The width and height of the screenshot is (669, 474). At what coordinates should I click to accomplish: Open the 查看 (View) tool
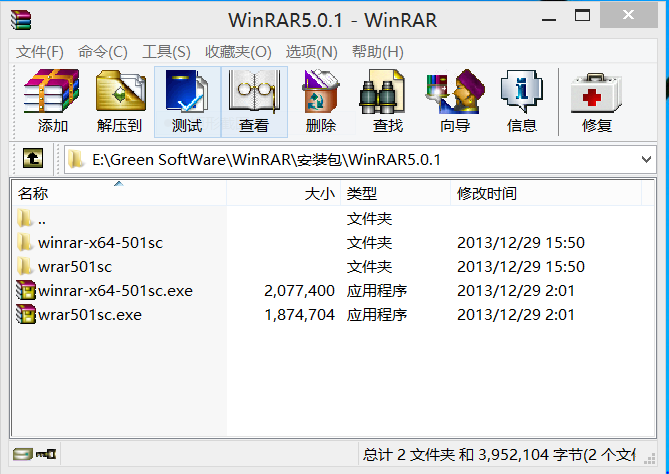click(254, 102)
